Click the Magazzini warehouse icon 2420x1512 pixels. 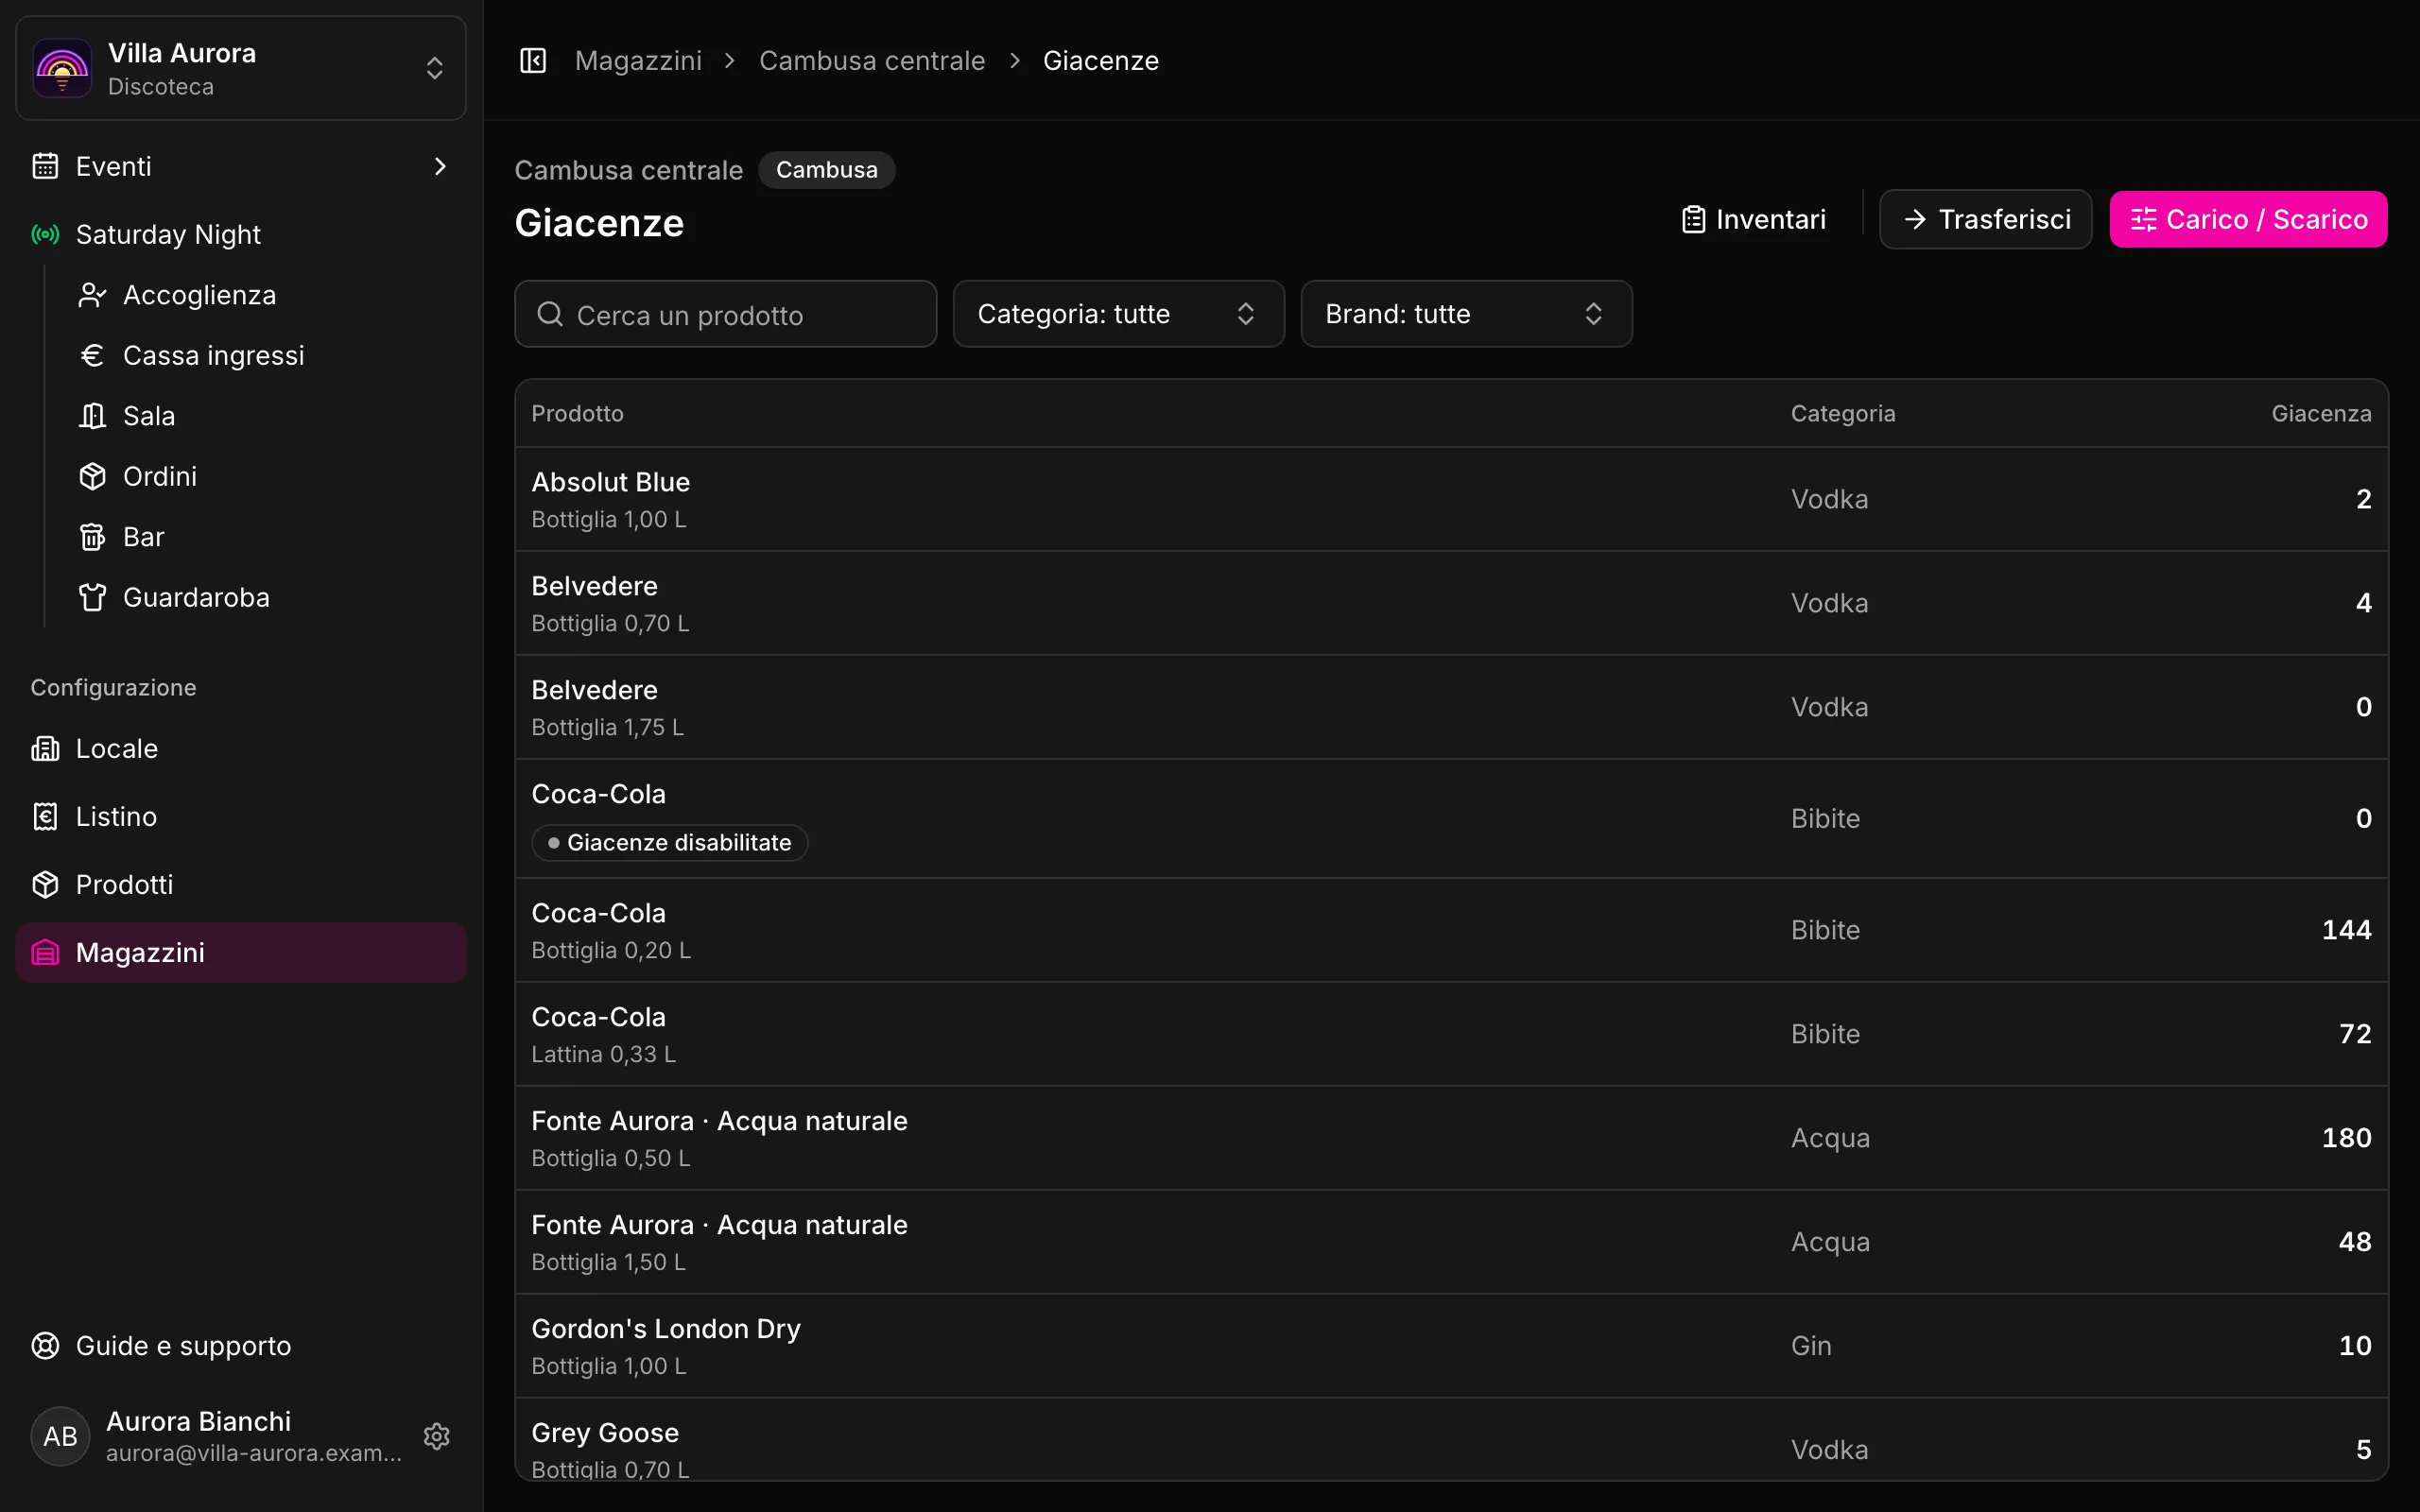[x=45, y=952]
